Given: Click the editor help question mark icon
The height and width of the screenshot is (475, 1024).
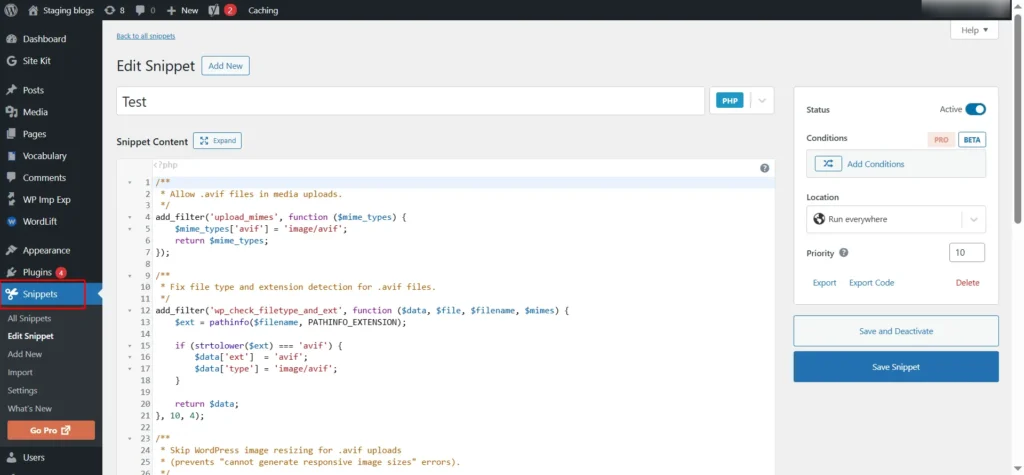Looking at the screenshot, I should [x=764, y=168].
